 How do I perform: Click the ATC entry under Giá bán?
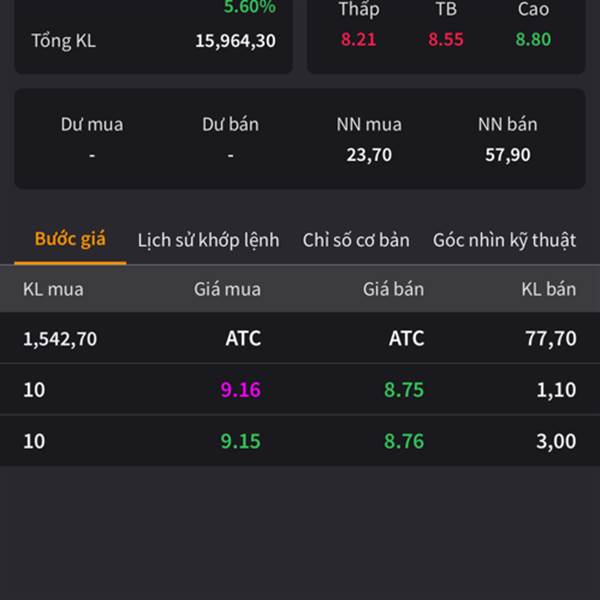click(x=406, y=339)
